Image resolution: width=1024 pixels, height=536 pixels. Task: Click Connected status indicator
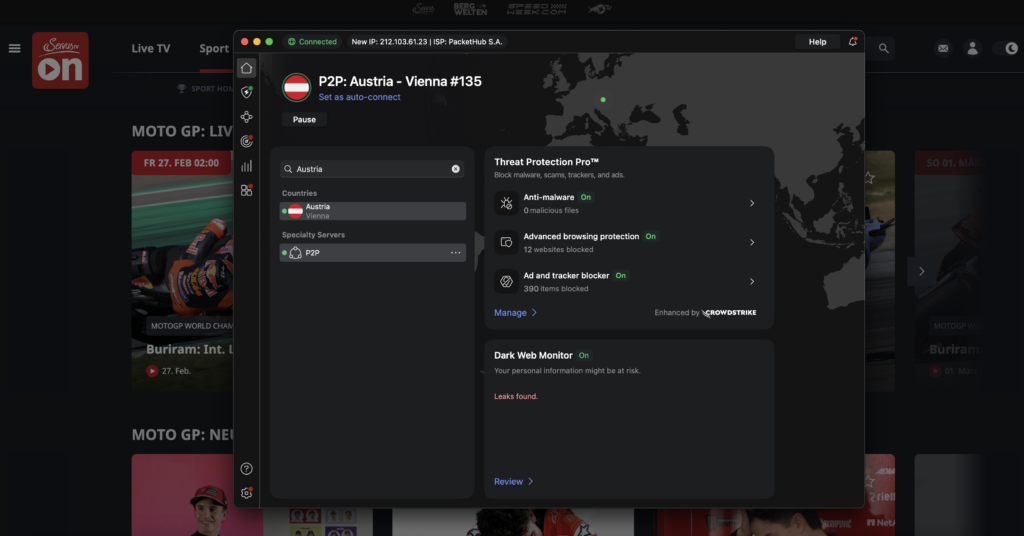[x=313, y=42]
